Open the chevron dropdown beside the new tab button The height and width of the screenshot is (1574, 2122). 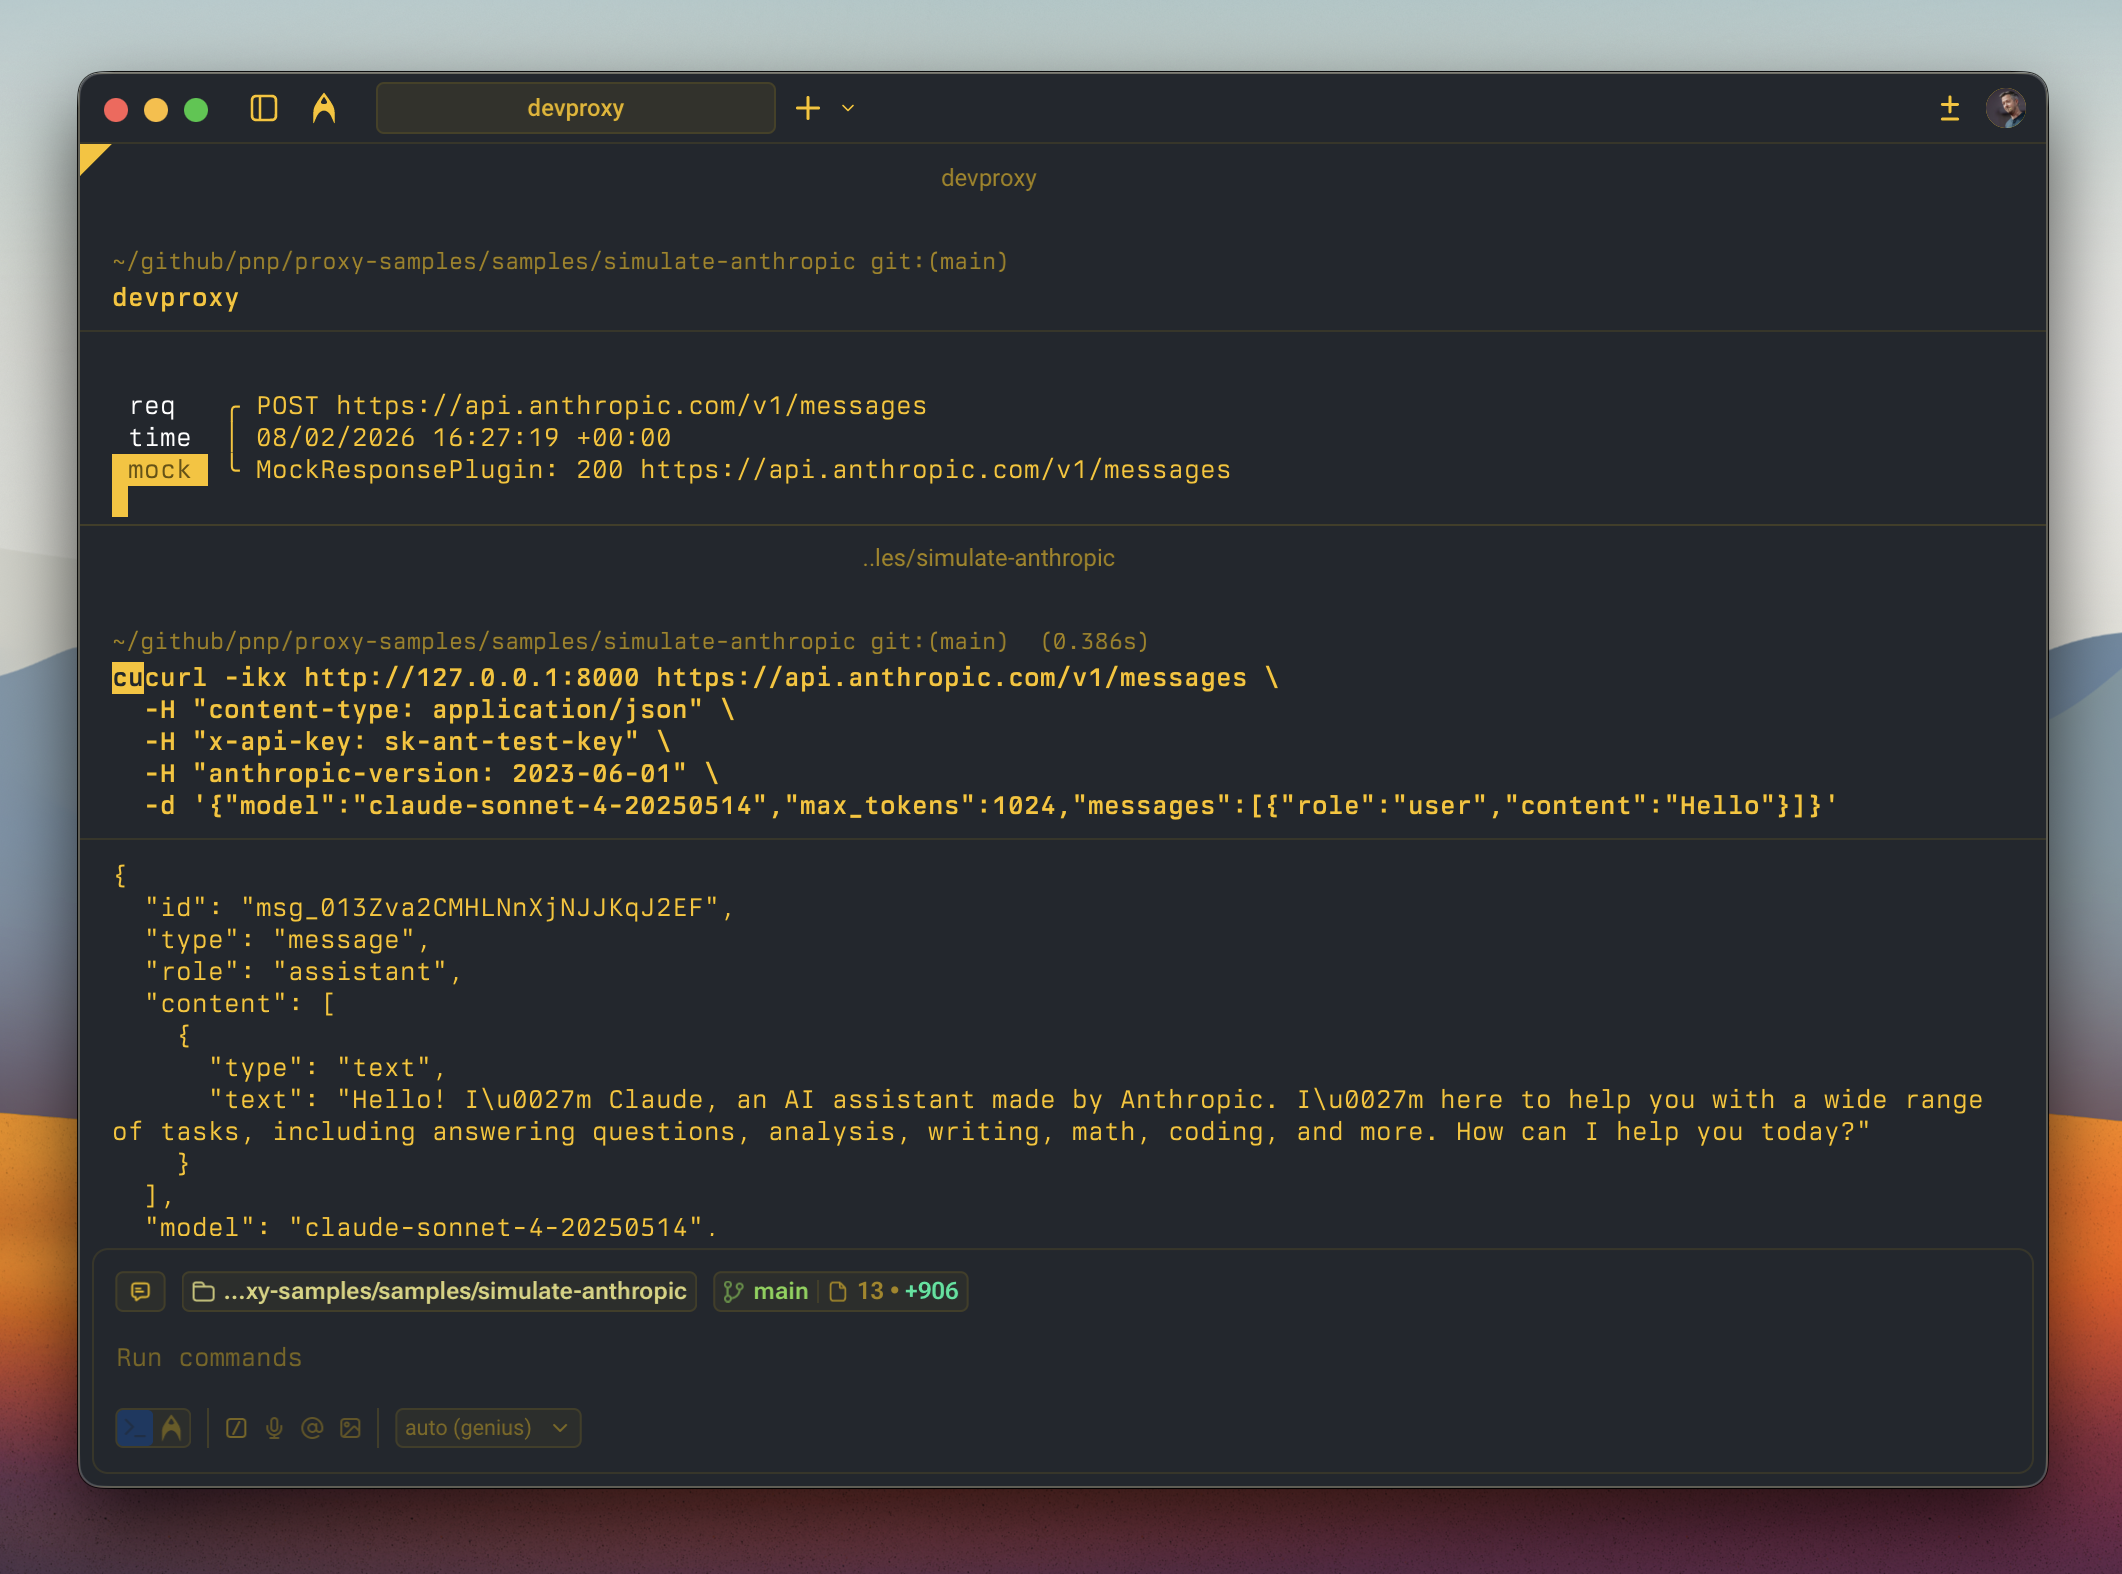[847, 108]
